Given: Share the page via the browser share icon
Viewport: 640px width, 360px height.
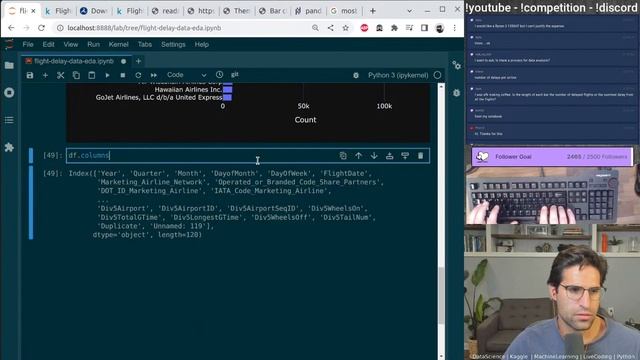Looking at the screenshot, I should pos(331,28).
